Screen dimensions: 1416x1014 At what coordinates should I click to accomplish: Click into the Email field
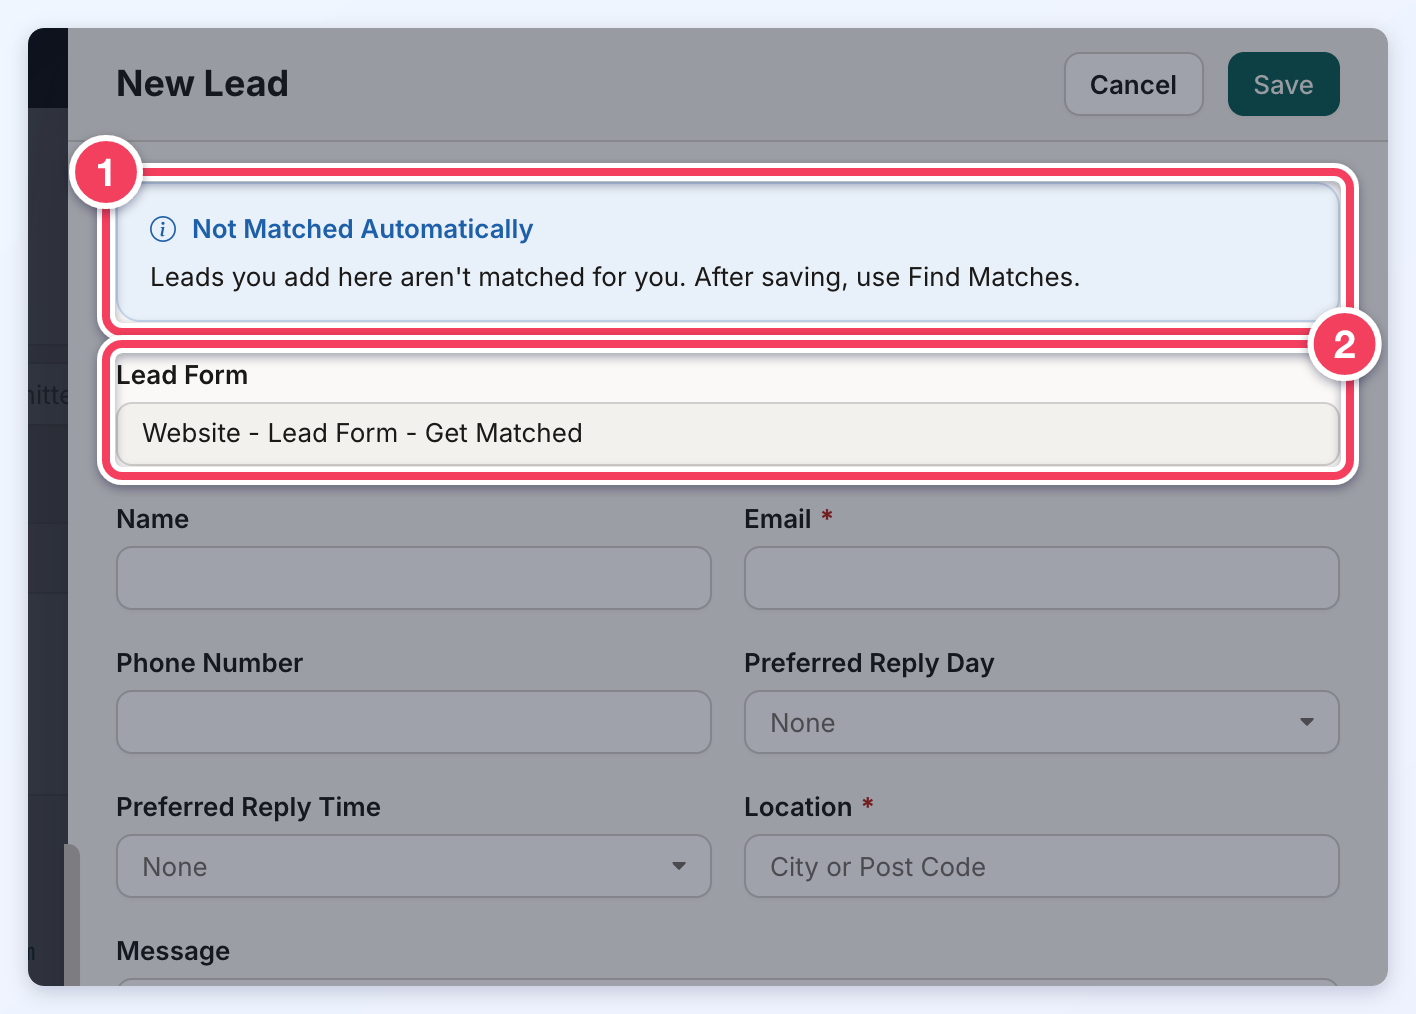click(x=1041, y=578)
